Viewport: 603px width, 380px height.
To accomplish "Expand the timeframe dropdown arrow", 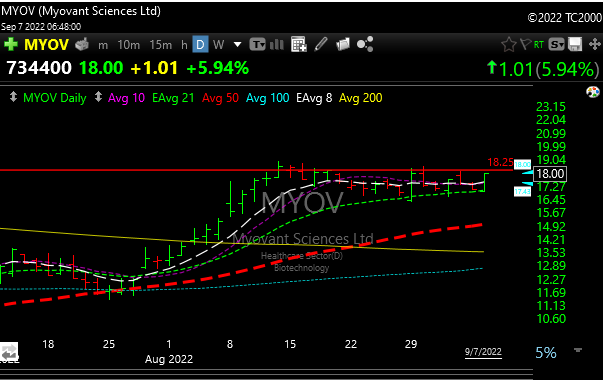I will point(238,45).
